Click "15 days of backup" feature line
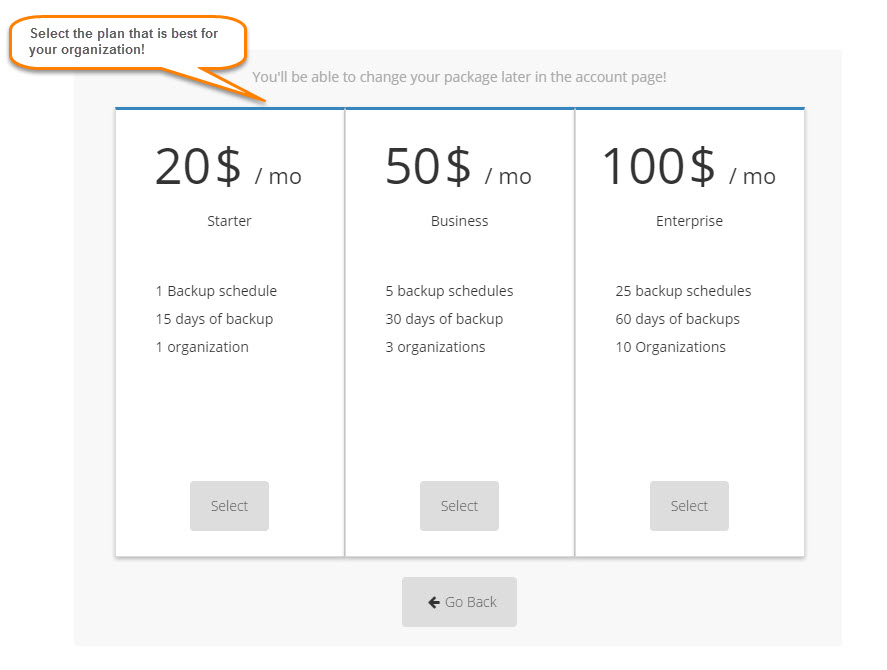 214,319
